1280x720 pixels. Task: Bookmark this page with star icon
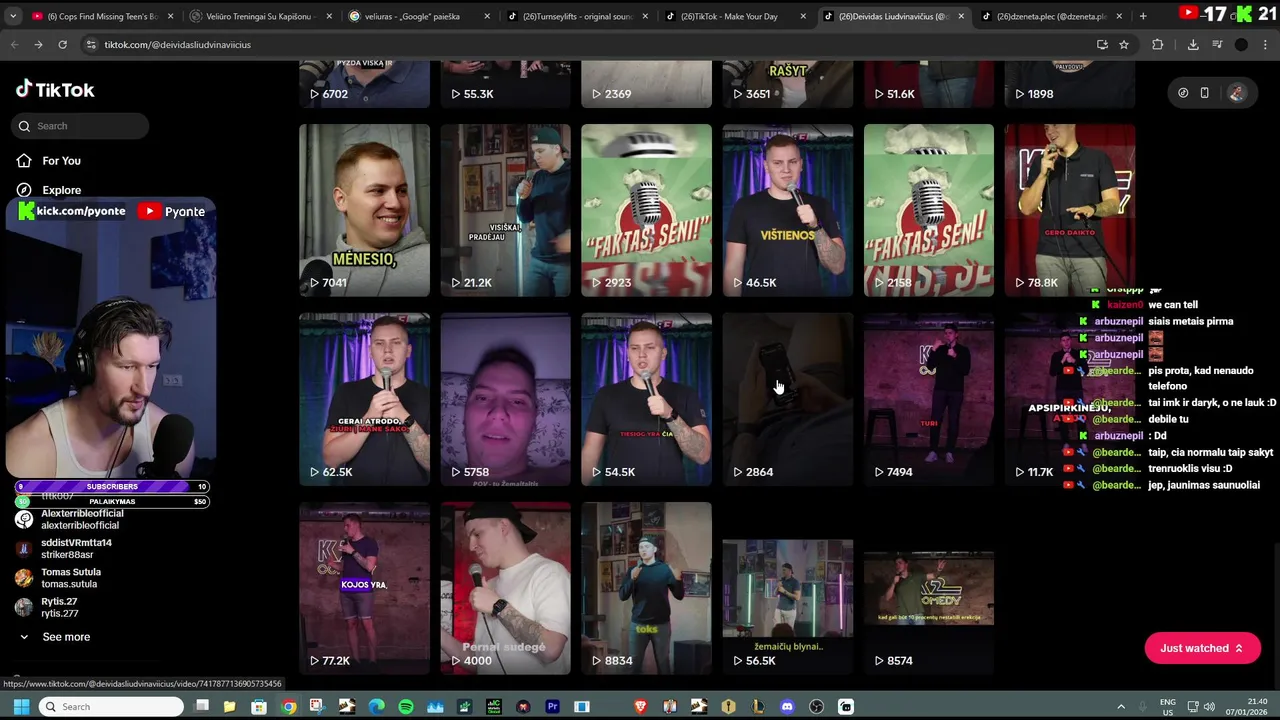[1124, 44]
